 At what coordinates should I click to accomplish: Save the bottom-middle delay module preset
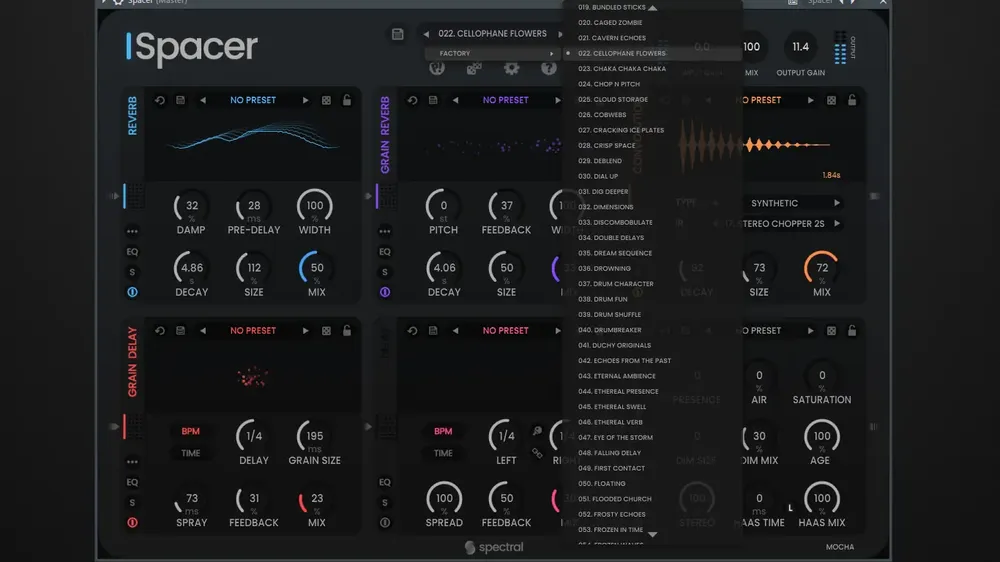[x=433, y=330]
